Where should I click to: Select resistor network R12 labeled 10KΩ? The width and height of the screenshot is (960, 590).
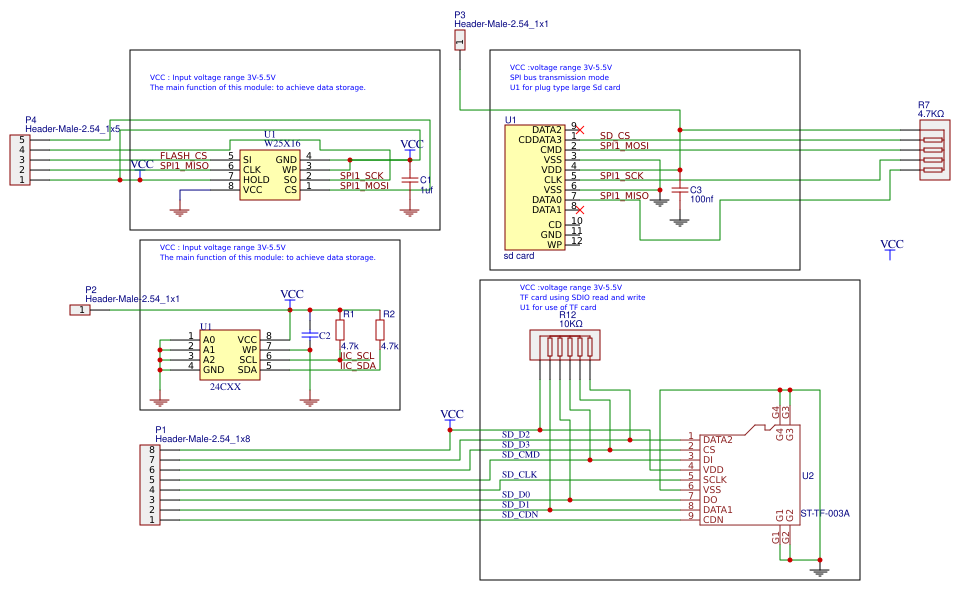coord(567,347)
